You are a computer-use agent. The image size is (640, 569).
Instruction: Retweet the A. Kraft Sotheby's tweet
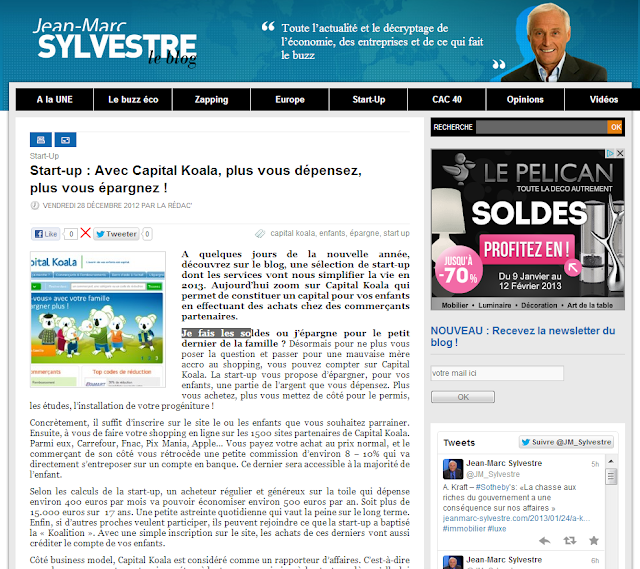pos(570,541)
